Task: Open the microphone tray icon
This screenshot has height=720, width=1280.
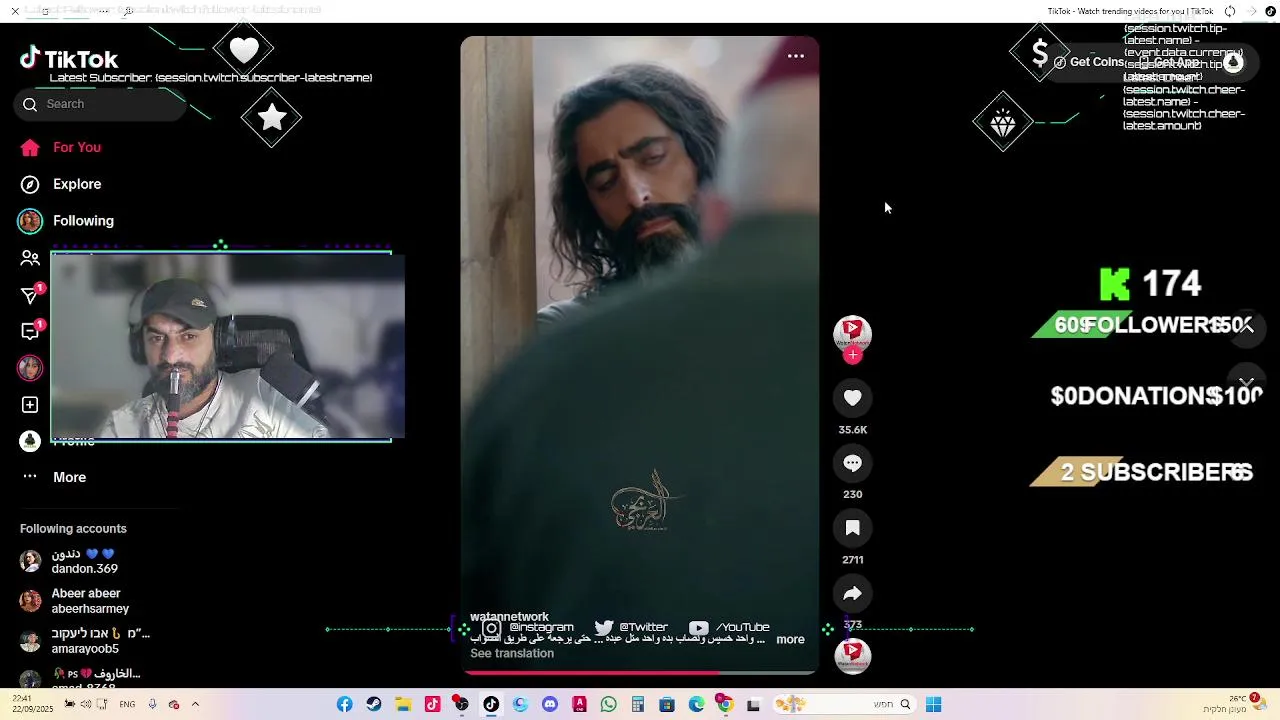Action: (152, 705)
